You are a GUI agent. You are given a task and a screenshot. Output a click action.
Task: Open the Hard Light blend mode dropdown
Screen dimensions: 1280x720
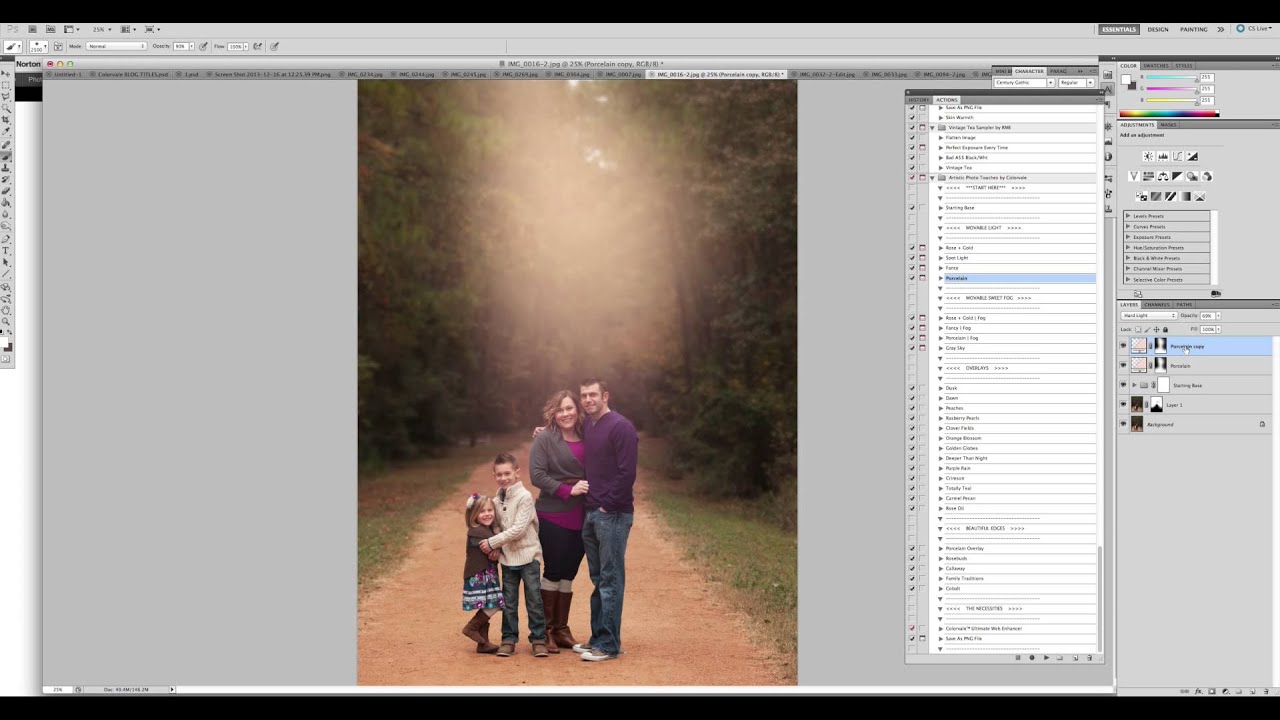[1149, 316]
